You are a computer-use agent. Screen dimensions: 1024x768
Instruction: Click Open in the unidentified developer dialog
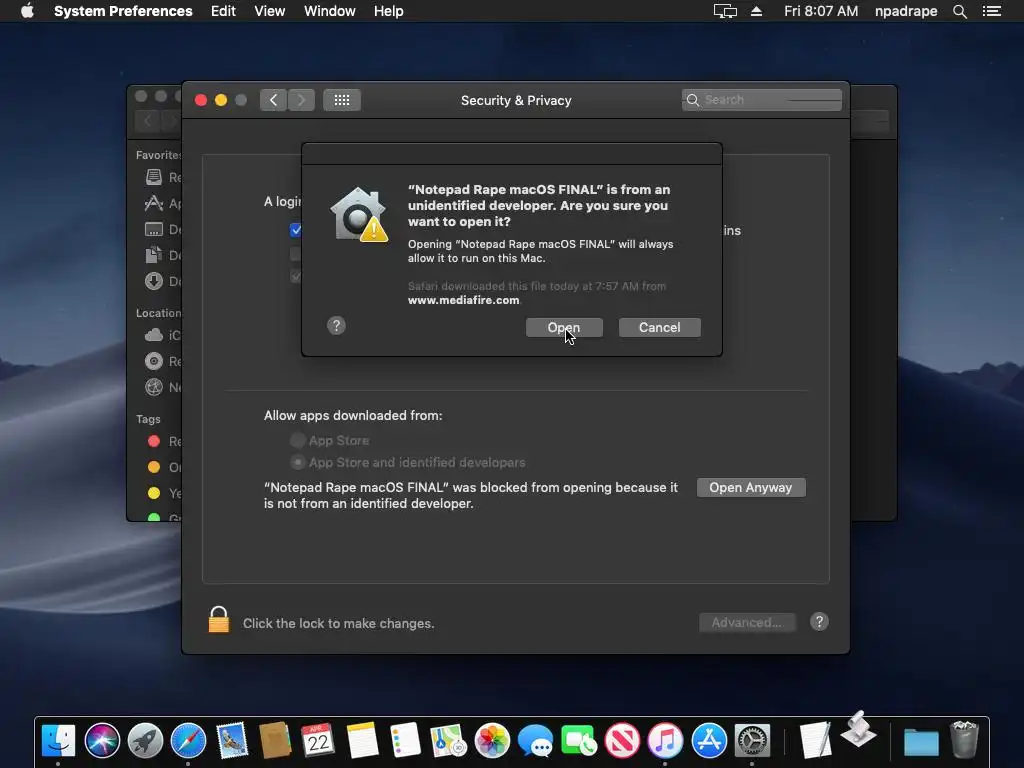[564, 327]
